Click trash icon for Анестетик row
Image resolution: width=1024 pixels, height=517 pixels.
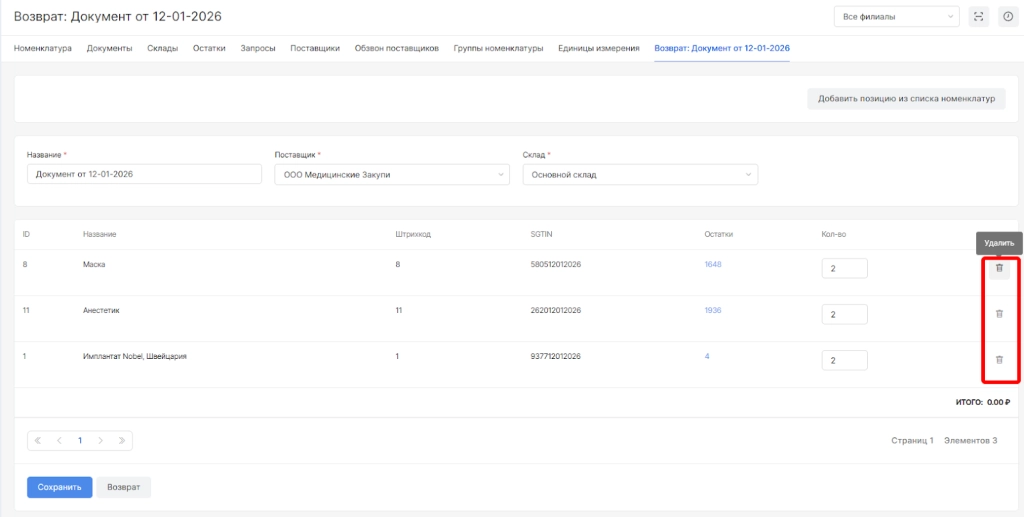click(x=998, y=314)
